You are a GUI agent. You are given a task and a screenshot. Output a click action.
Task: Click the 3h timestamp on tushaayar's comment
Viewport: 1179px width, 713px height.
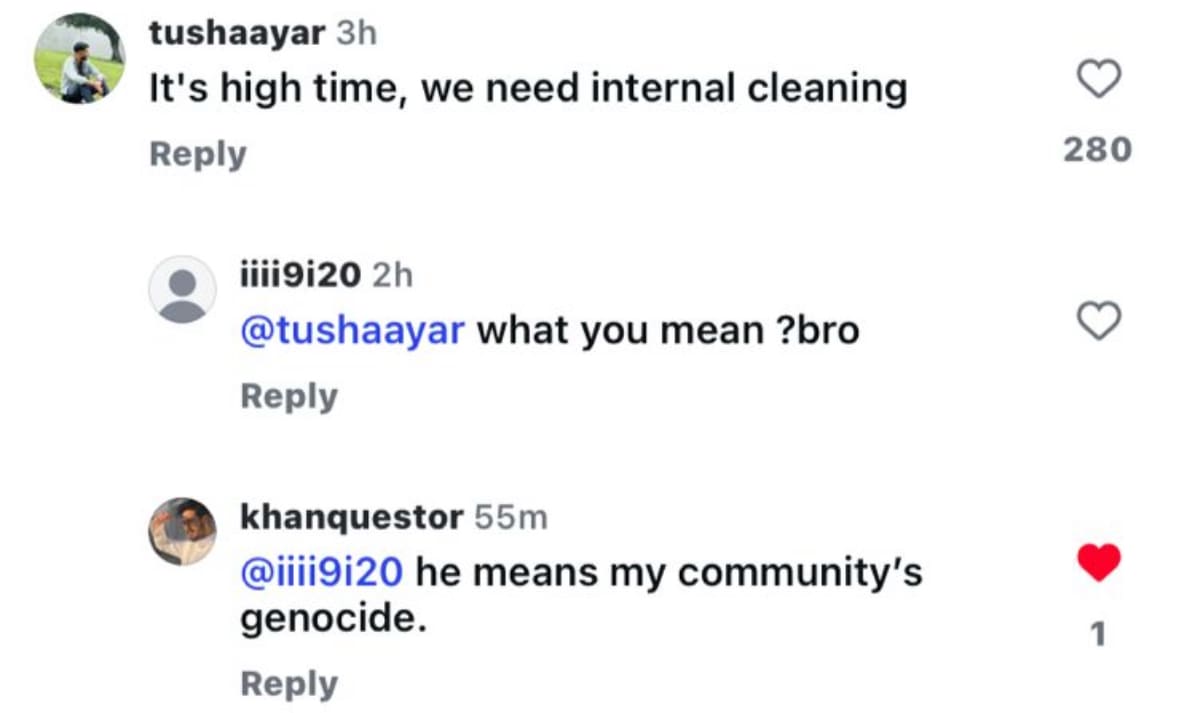[x=356, y=33]
